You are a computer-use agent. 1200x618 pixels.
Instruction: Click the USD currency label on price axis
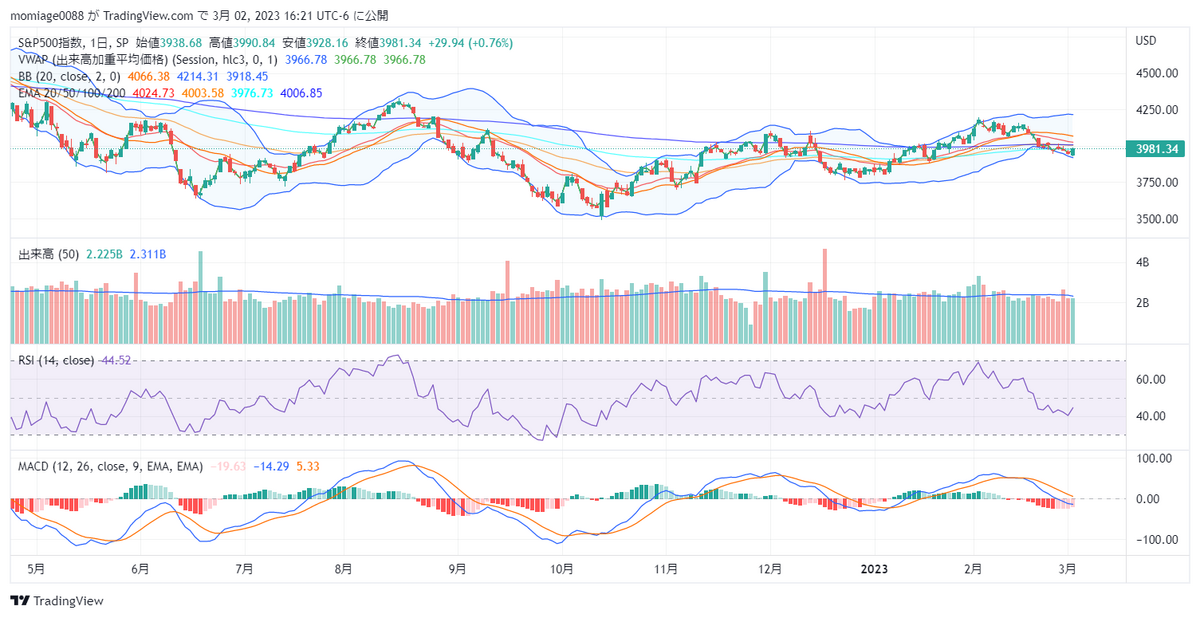click(x=1146, y=41)
